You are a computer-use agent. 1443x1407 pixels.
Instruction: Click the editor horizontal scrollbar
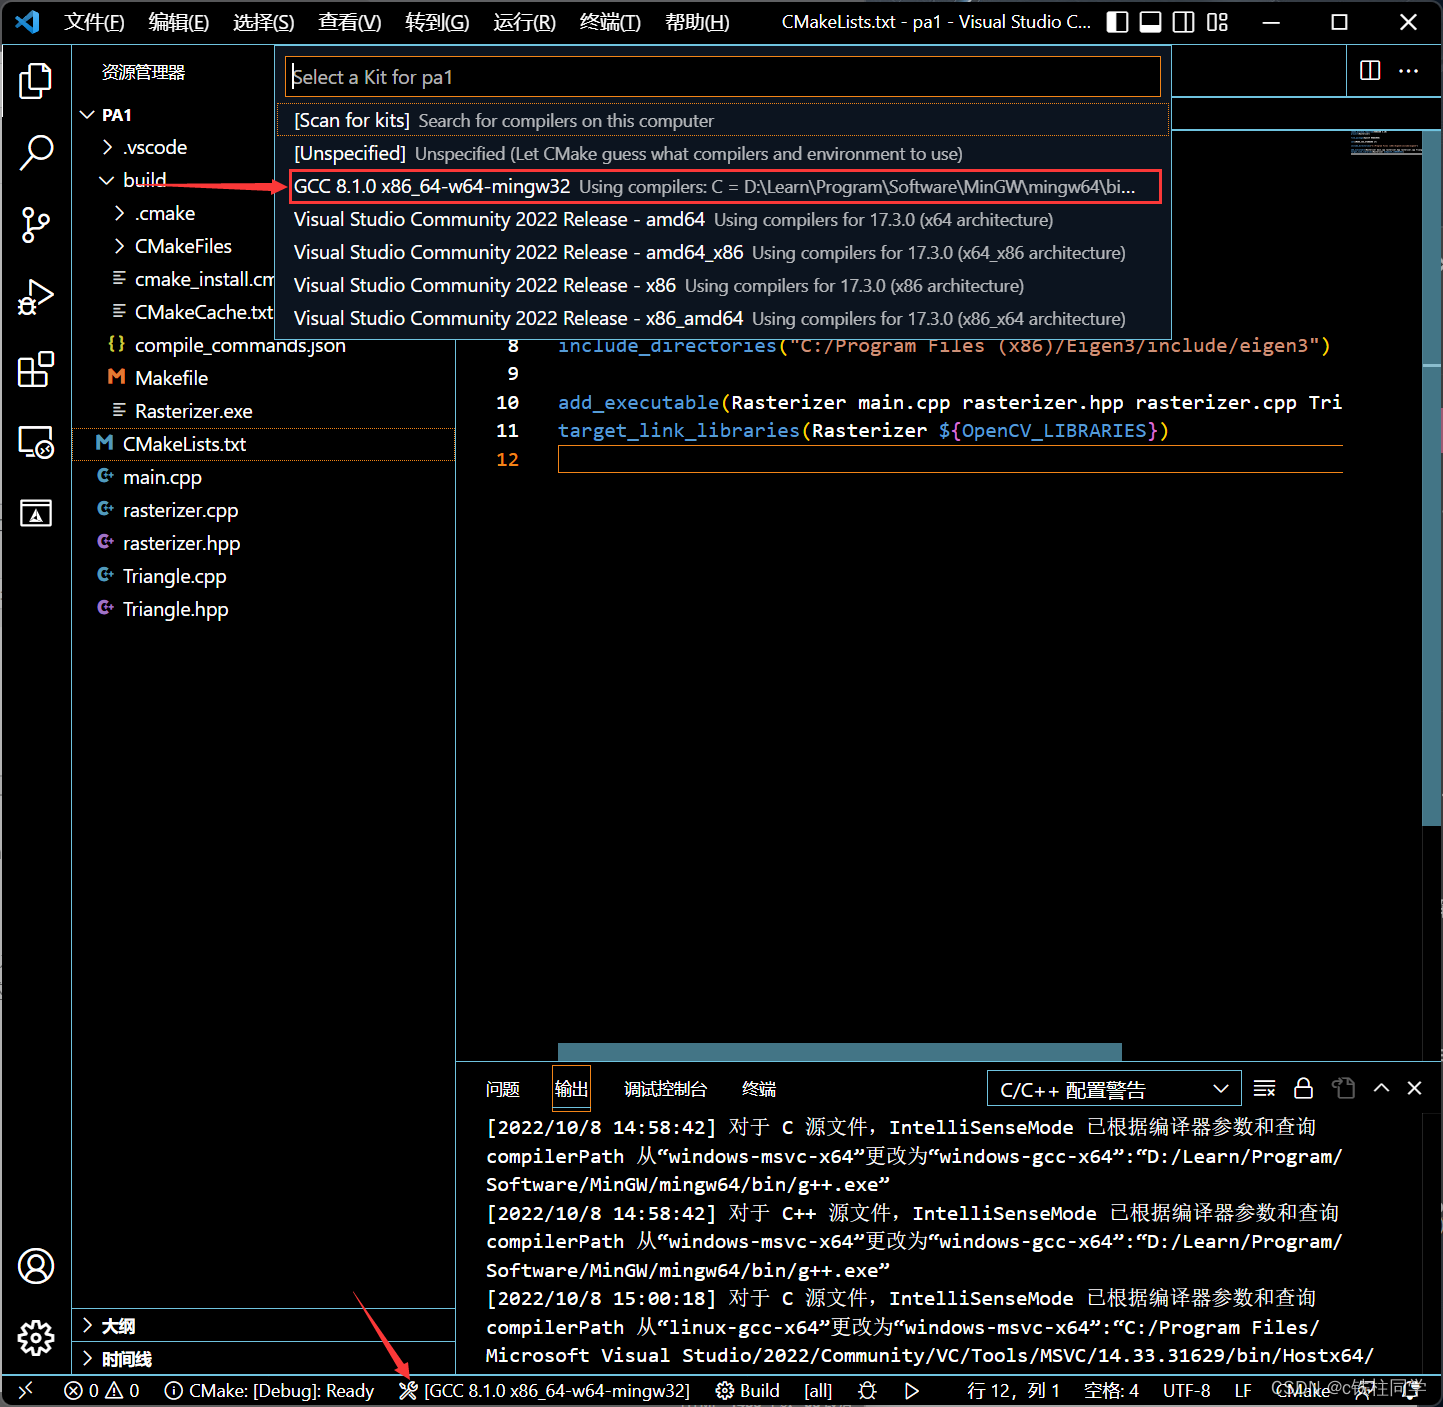tap(839, 1052)
